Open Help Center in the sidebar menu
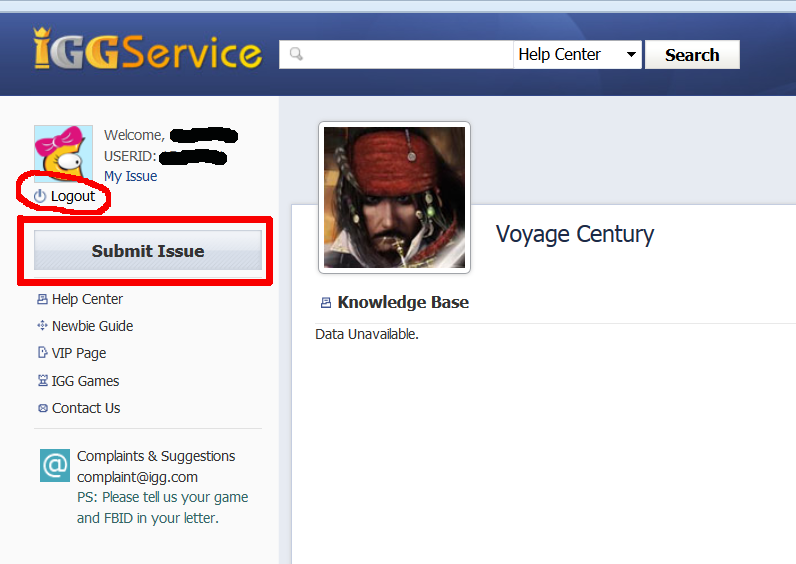The image size is (796, 564). point(87,299)
